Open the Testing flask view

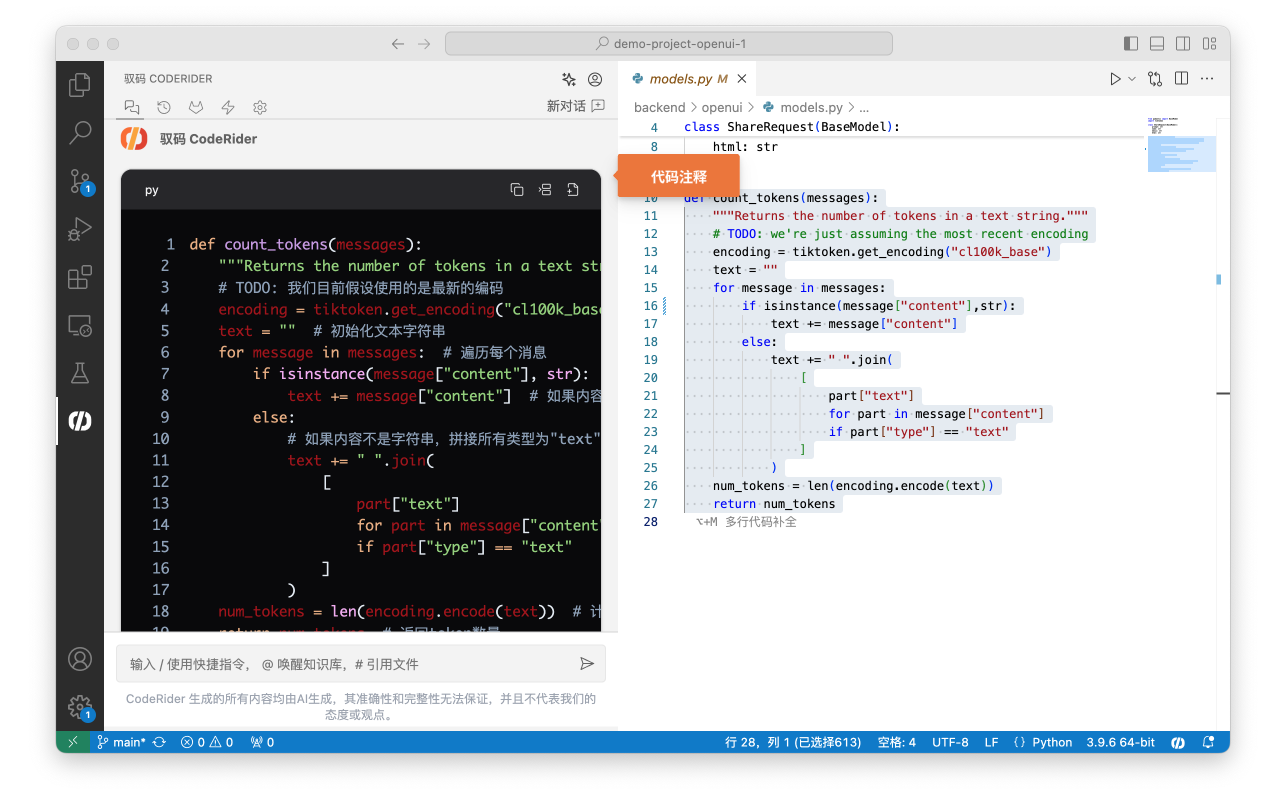tap(80, 373)
